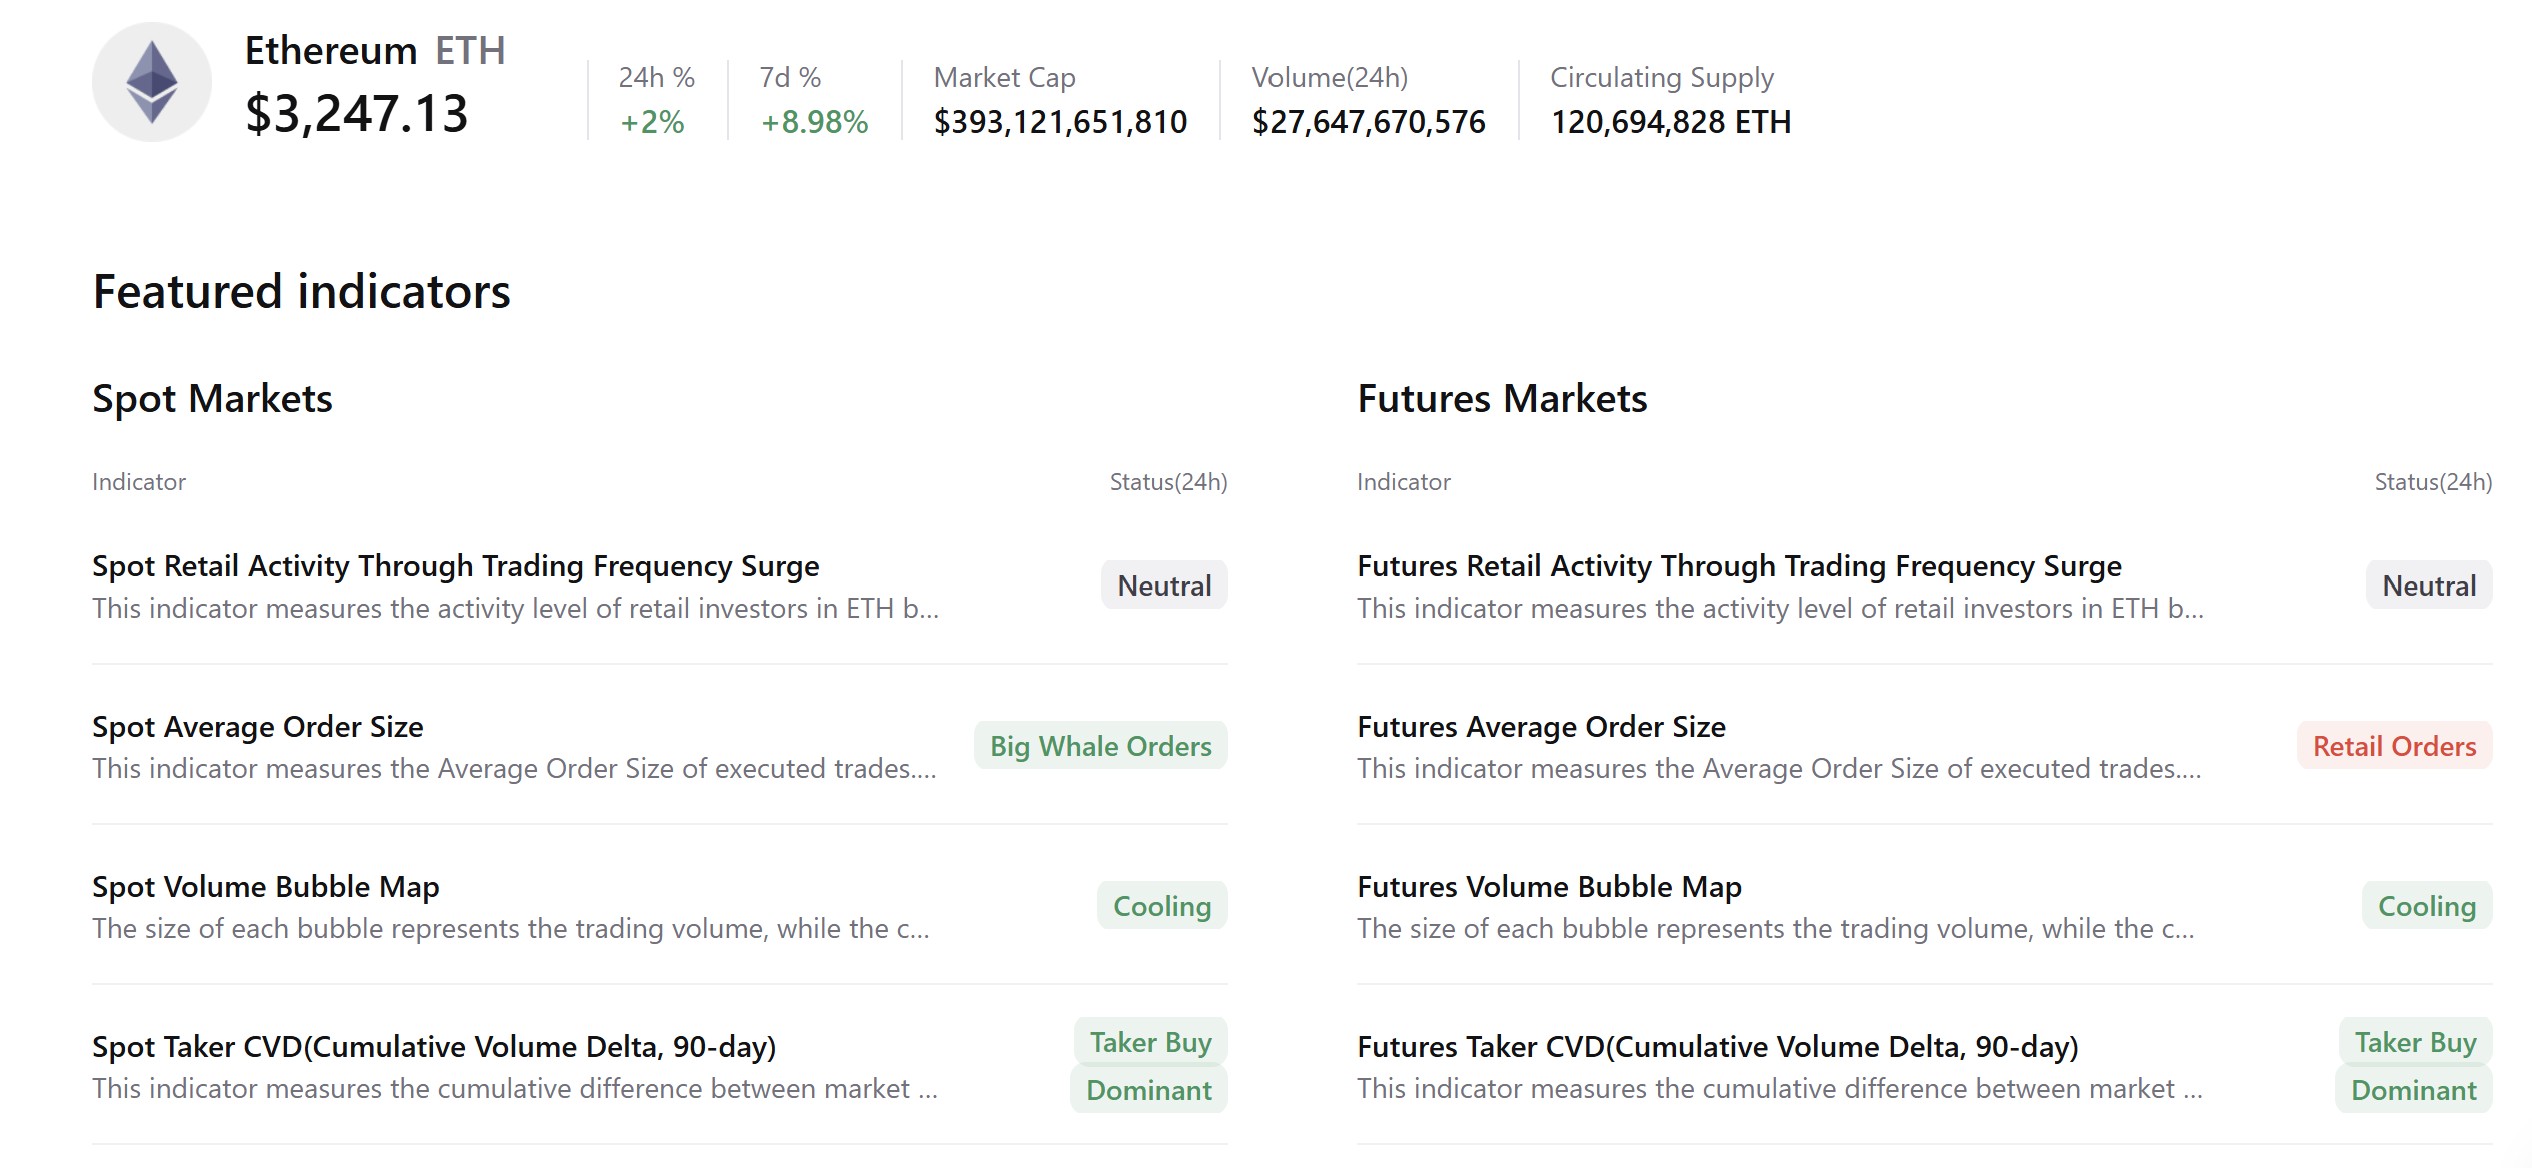Click the Futures Markets section heading
2532x1168 pixels.
pyautogui.click(x=1502, y=398)
